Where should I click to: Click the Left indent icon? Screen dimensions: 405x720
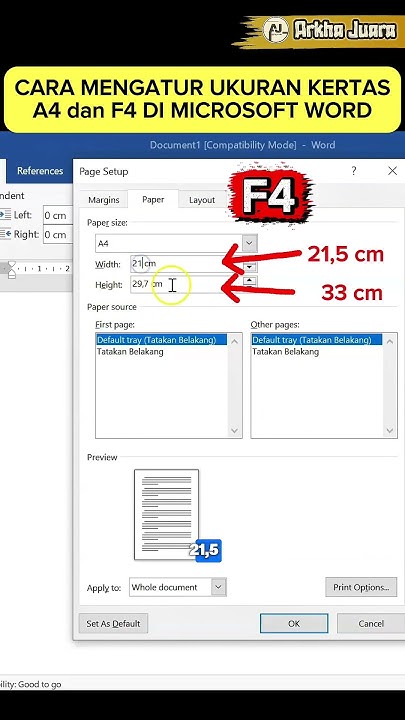pyautogui.click(x=5, y=214)
